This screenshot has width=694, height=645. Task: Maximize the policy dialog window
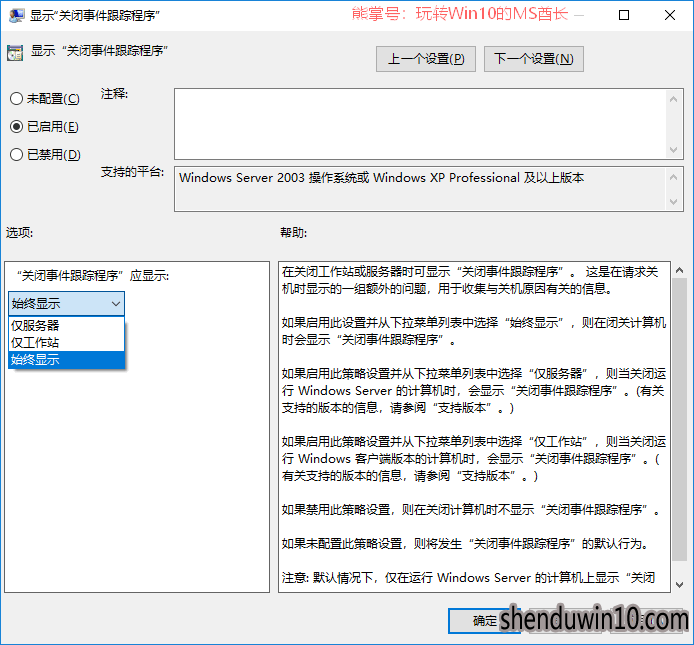(624, 15)
